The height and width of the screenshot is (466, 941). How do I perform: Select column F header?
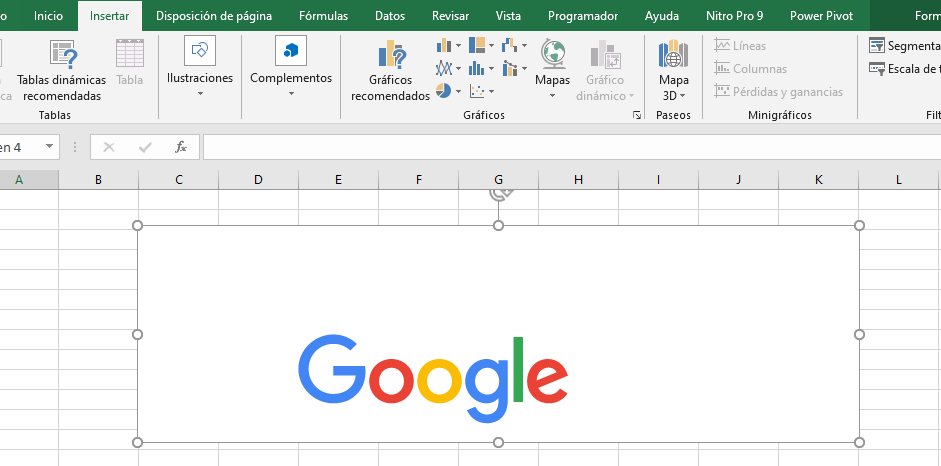tap(419, 179)
